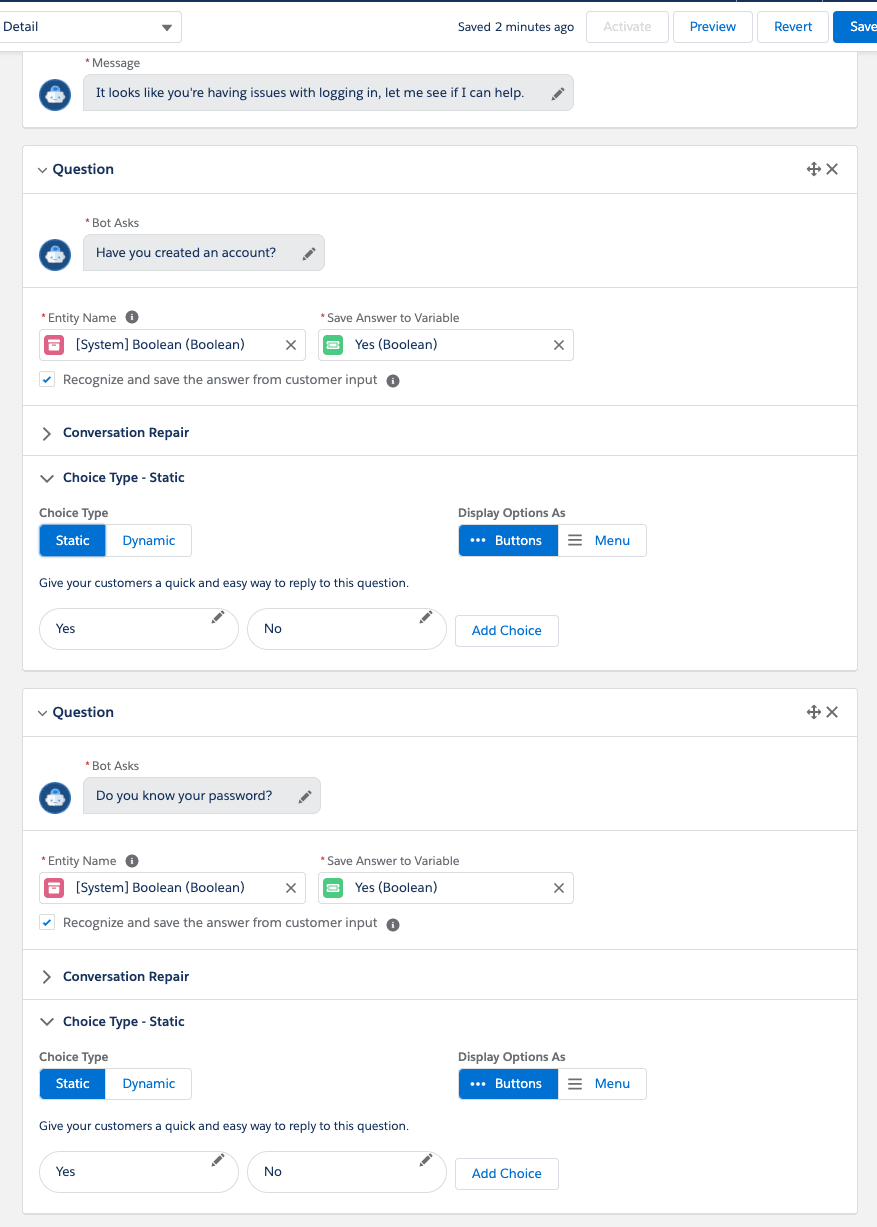This screenshot has height=1227, width=877.
Task: Switch second question display to Menu
Action: (x=602, y=1084)
